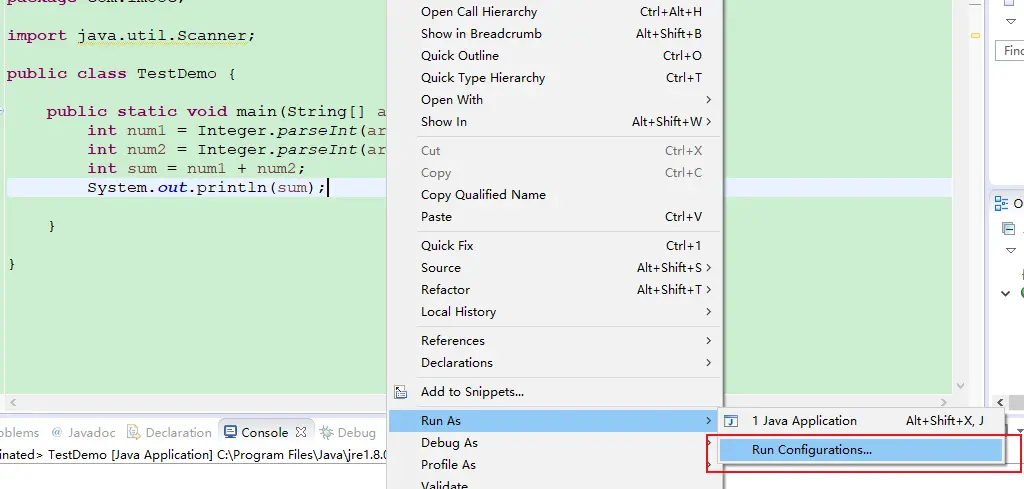Viewport: 1024px width, 489px height.
Task: Open the Profile As submenu
Action: click(x=555, y=465)
